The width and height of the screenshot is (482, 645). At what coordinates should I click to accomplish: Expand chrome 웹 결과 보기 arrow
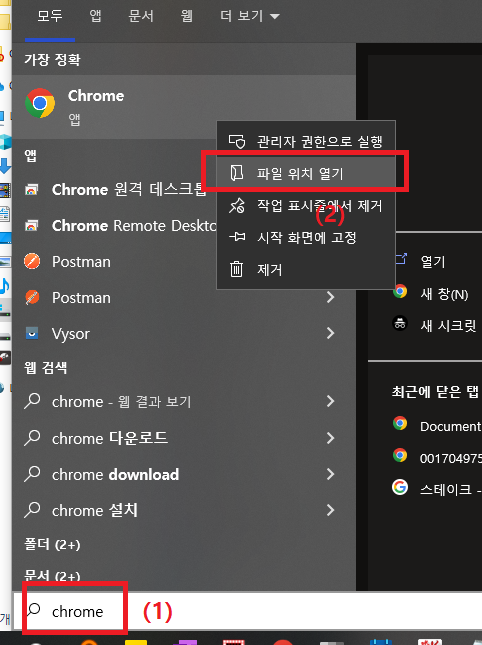[x=330, y=401]
